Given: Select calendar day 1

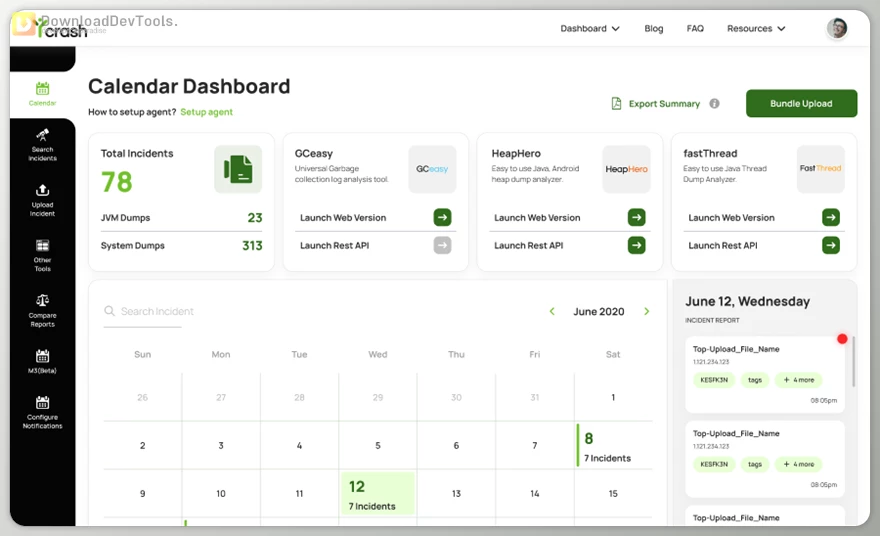Looking at the screenshot, I should [x=613, y=397].
